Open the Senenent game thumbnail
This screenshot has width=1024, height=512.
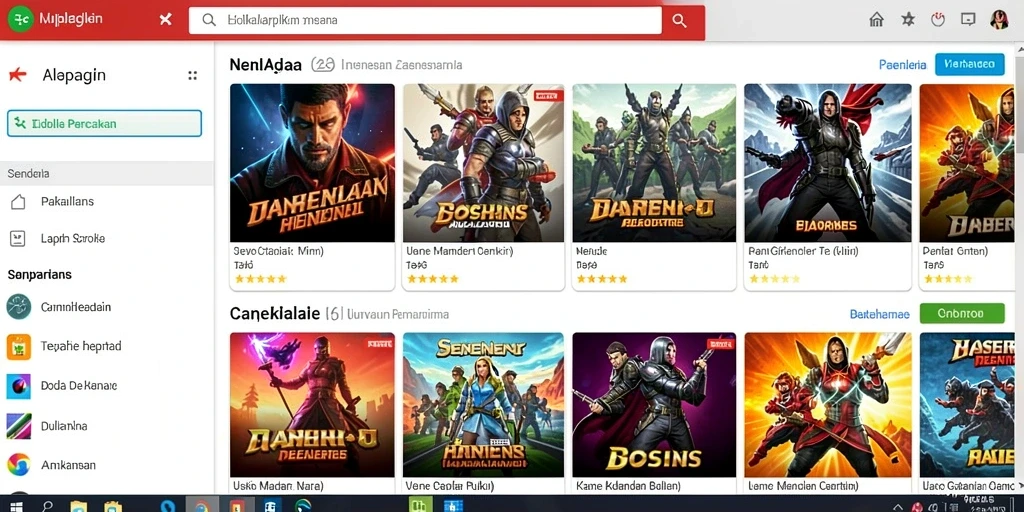point(483,405)
